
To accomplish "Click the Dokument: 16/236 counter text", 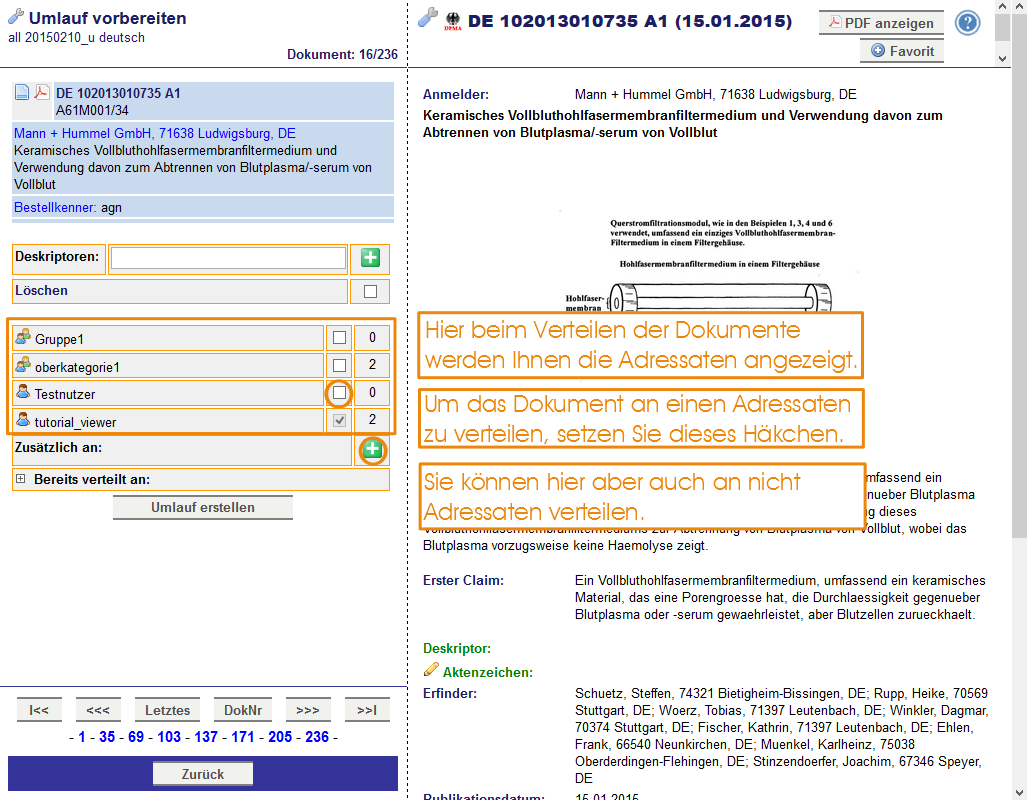I will (342, 54).
